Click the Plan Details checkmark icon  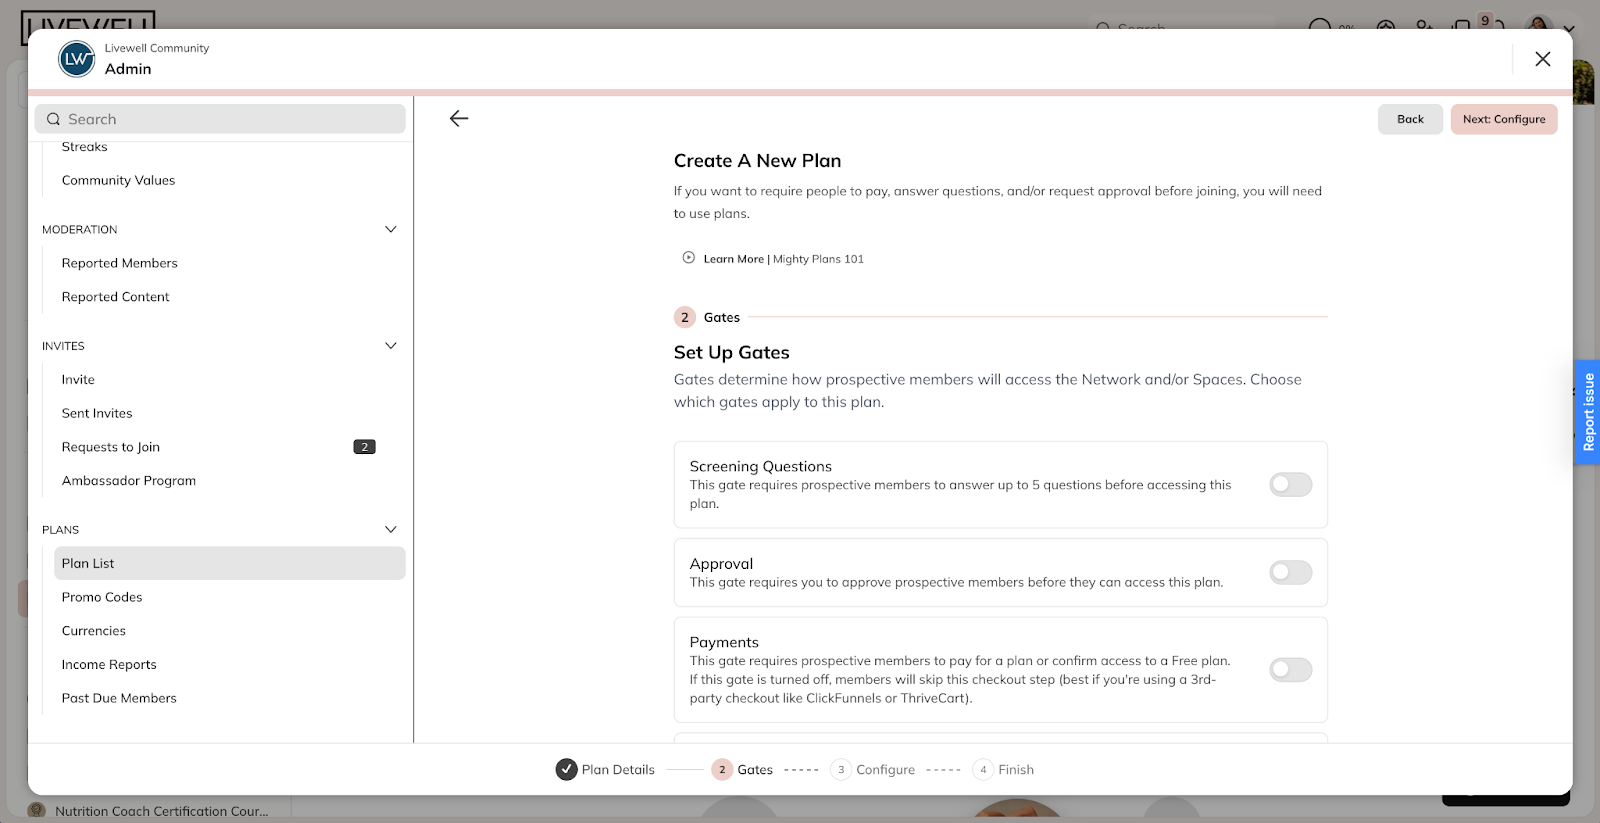tap(566, 769)
